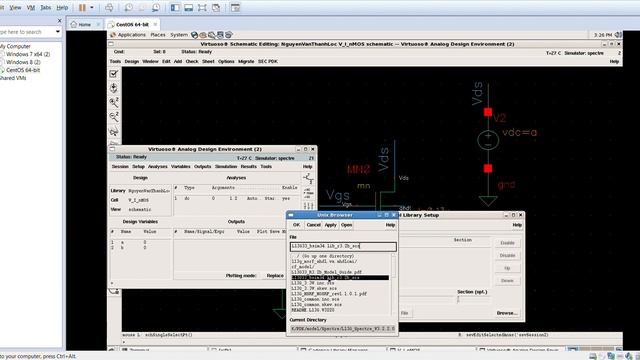
Task: Click the send Ctrl+Alt+Del icon in VMware toolbar
Action: pyautogui.click(x=109, y=7)
